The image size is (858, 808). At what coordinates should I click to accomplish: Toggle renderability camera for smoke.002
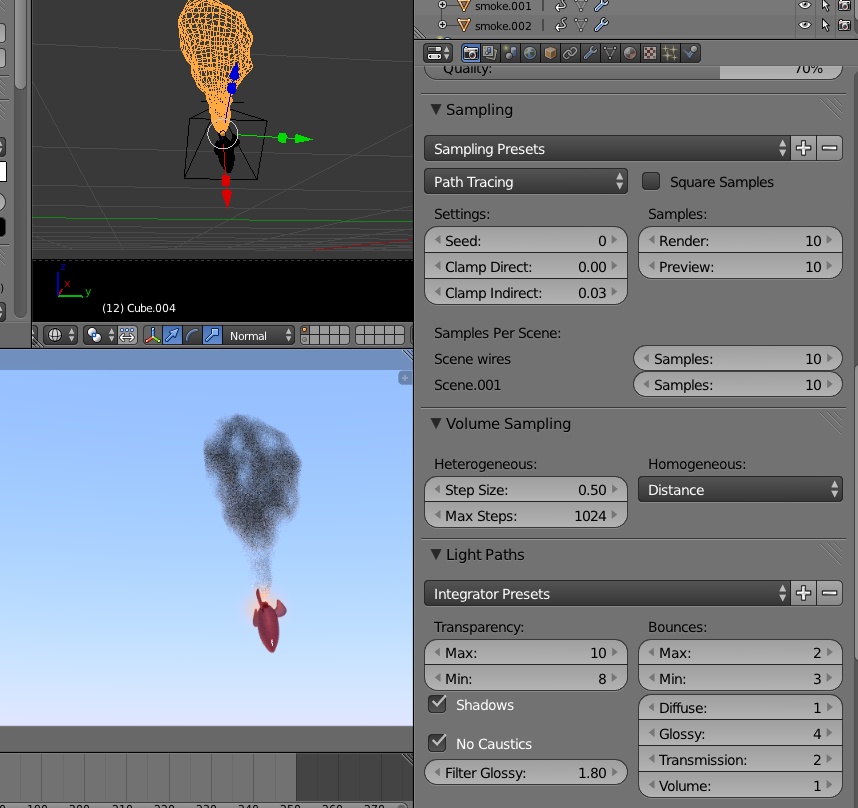click(845, 25)
